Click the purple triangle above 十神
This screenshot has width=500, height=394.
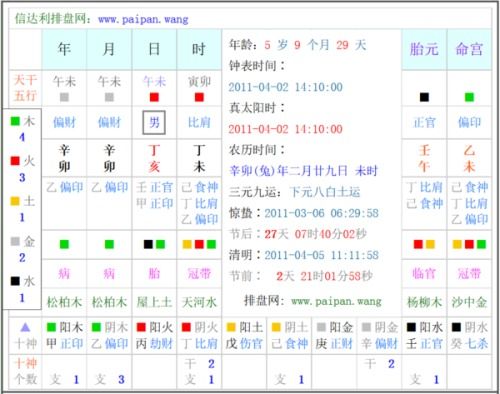pyautogui.click(x=25, y=328)
